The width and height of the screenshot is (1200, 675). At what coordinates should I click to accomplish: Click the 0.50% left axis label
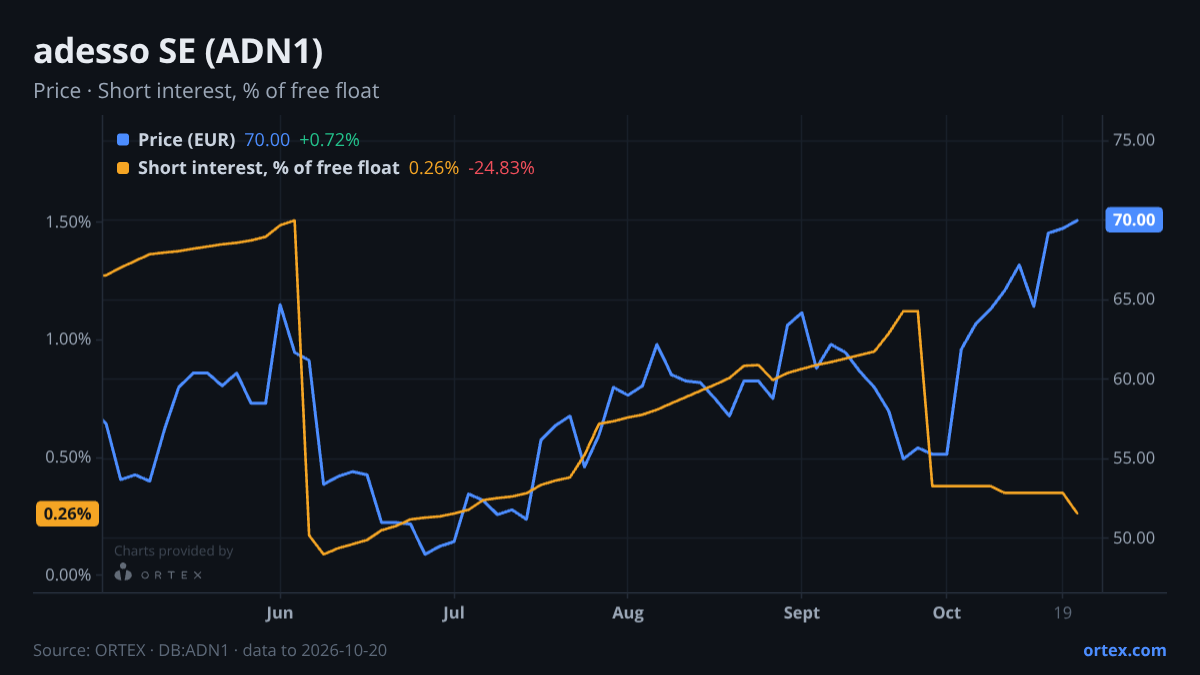tap(67, 457)
